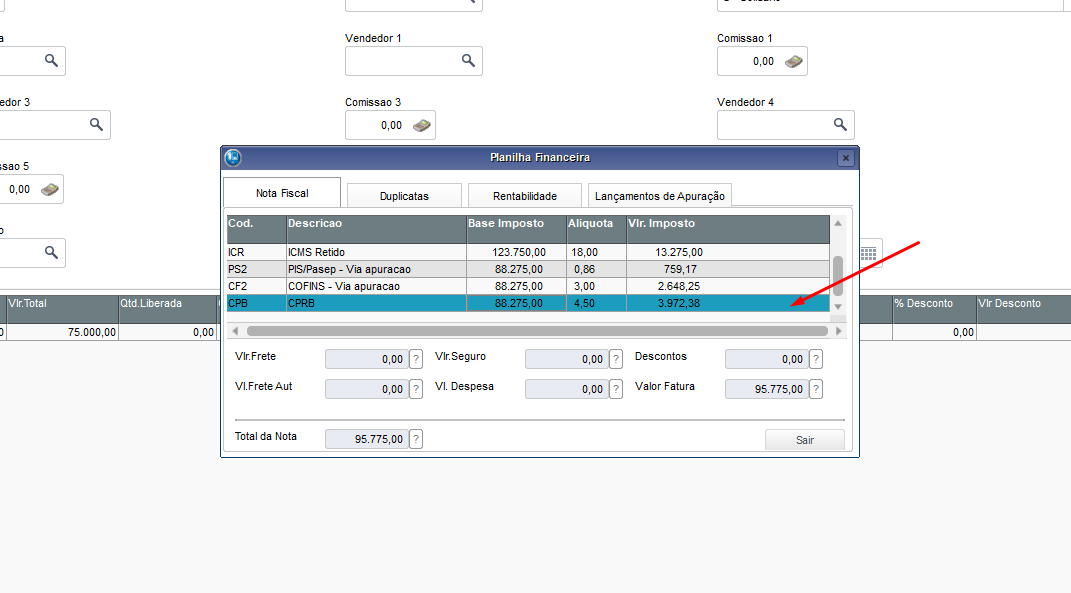Click the Valor Fatura help question mark
Viewport: 1071px width, 593px height.
click(x=816, y=389)
